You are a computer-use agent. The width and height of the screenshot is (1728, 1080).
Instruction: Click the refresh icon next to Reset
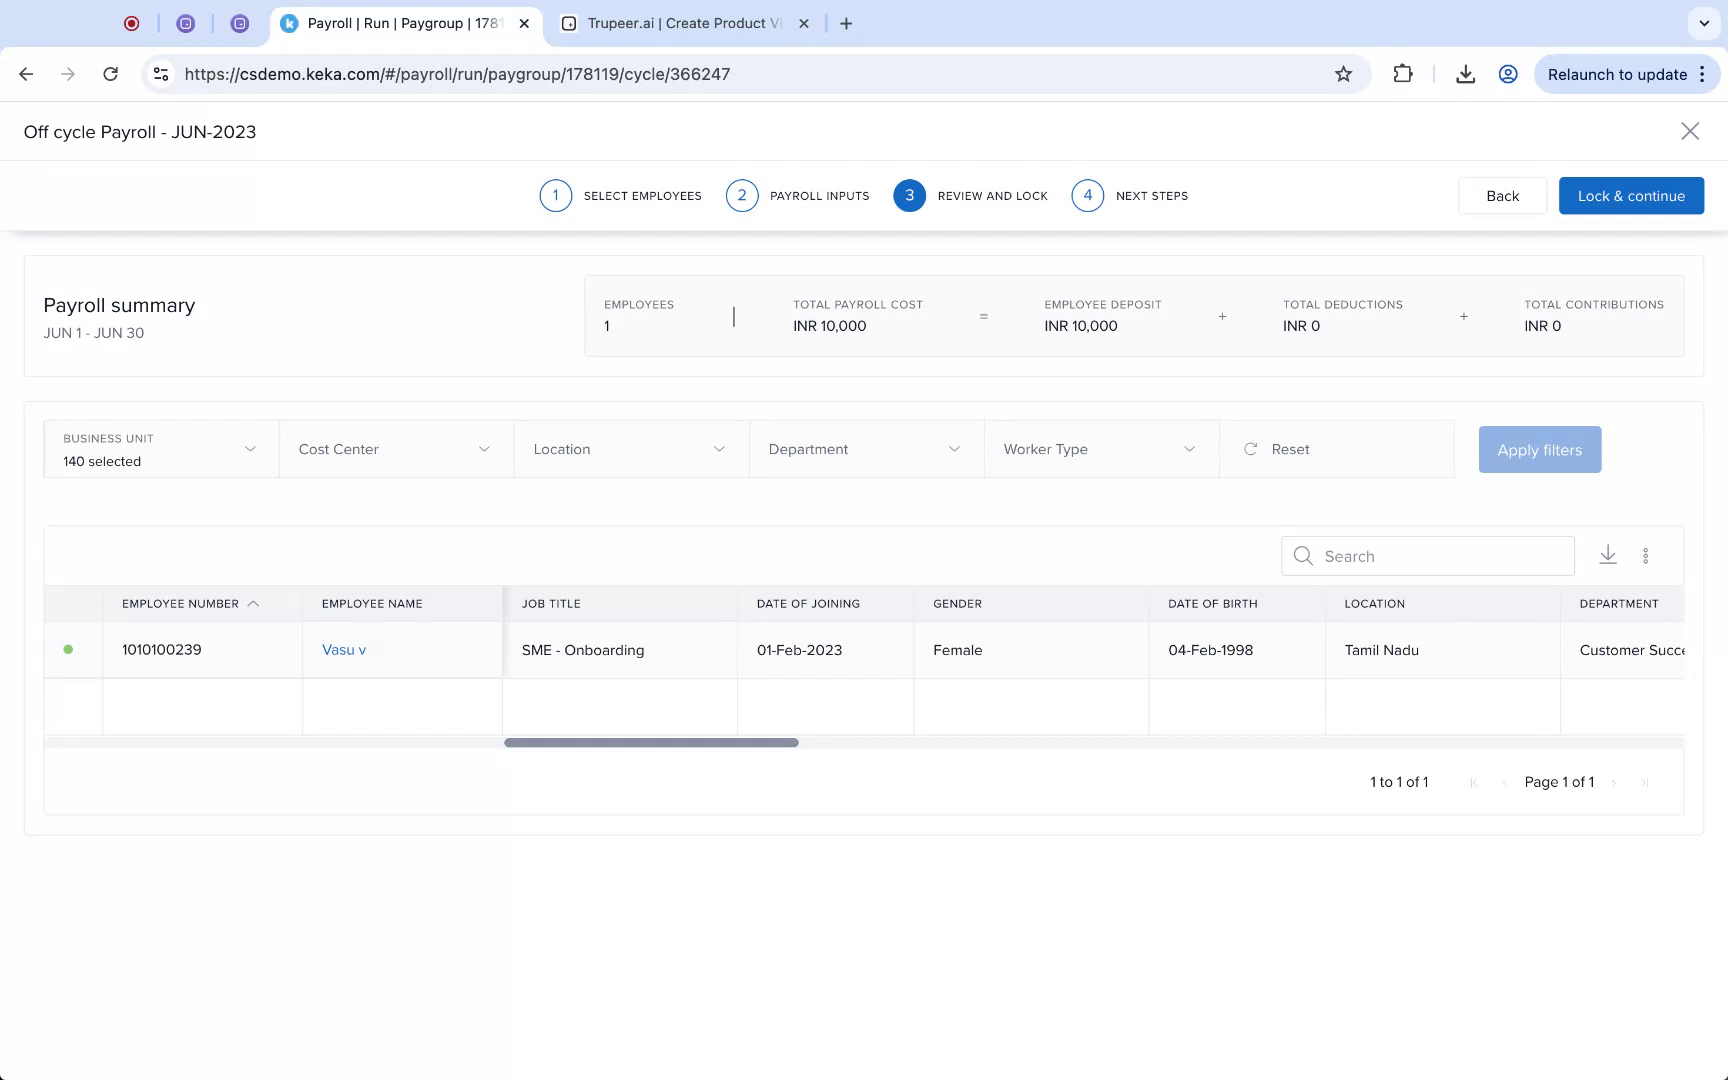click(x=1251, y=449)
